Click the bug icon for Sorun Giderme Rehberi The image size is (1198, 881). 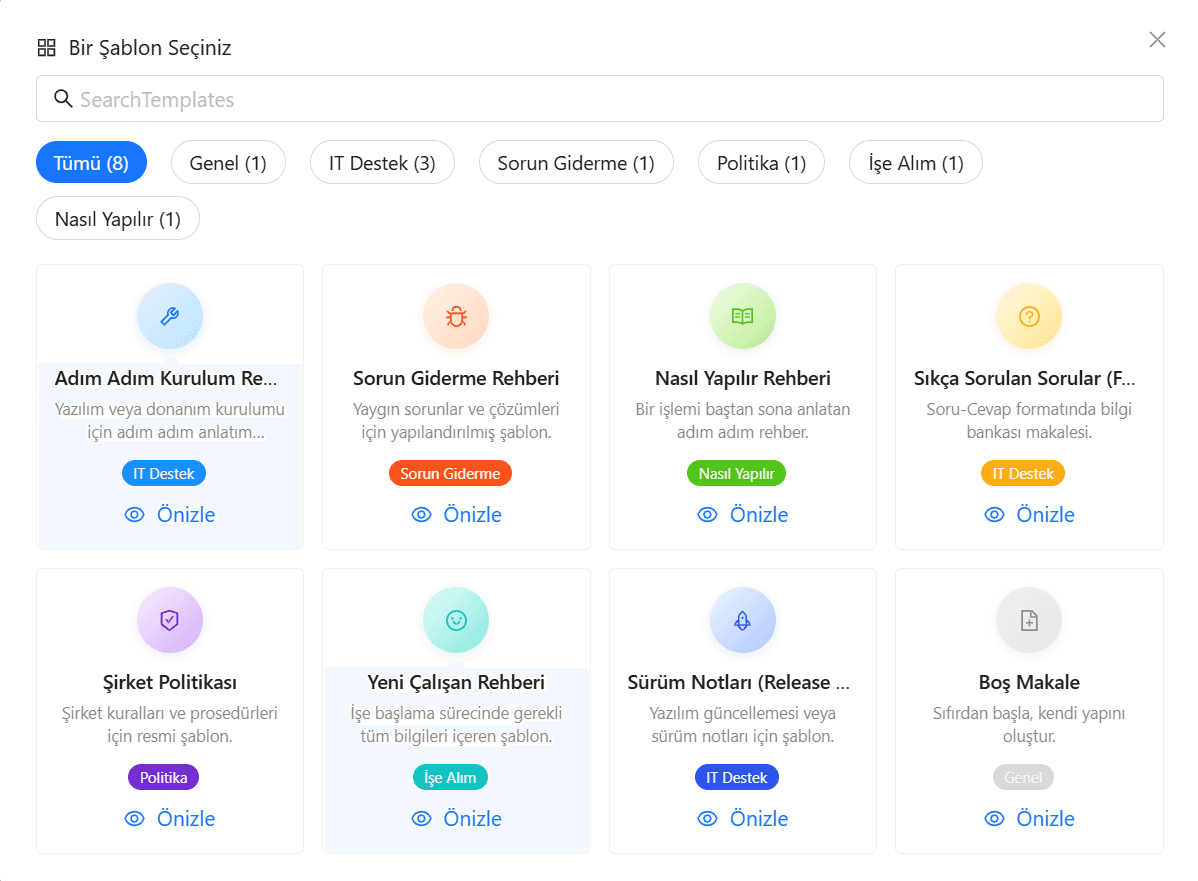456,316
